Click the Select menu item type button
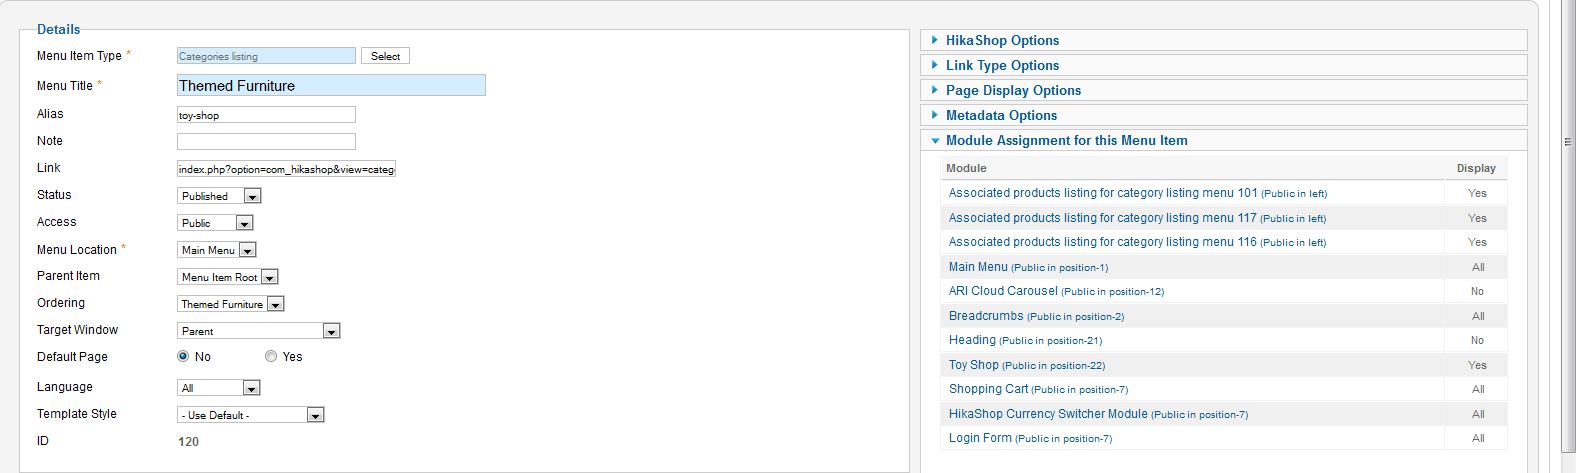The image size is (1576, 473). pyautogui.click(x=385, y=57)
